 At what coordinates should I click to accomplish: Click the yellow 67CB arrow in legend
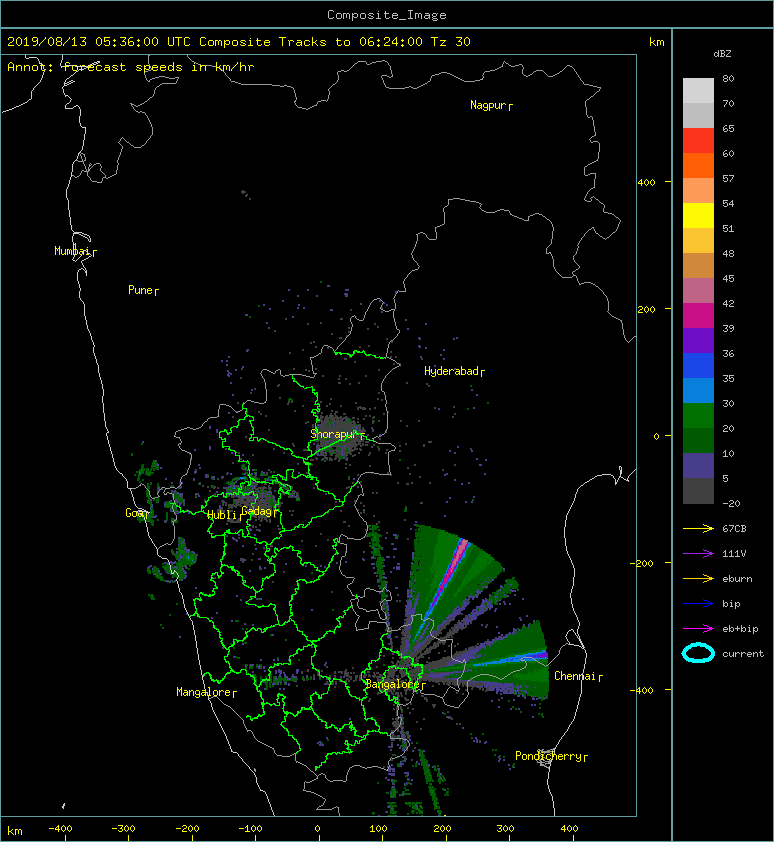[x=698, y=529]
